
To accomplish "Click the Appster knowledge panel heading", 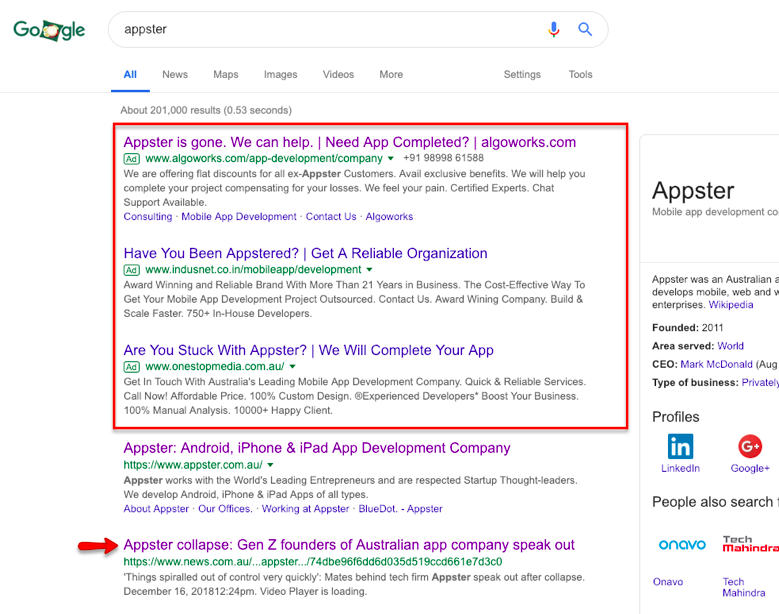I will 693,191.
